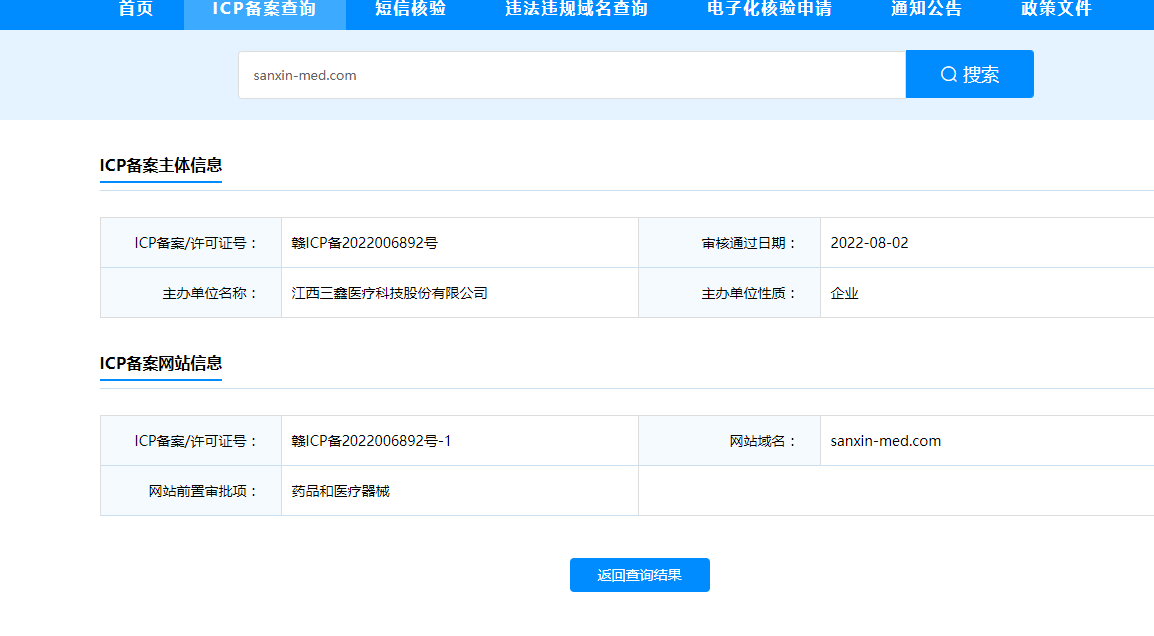Click the 网站域名 label cell
The image size is (1154, 636).
pyautogui.click(x=729, y=441)
